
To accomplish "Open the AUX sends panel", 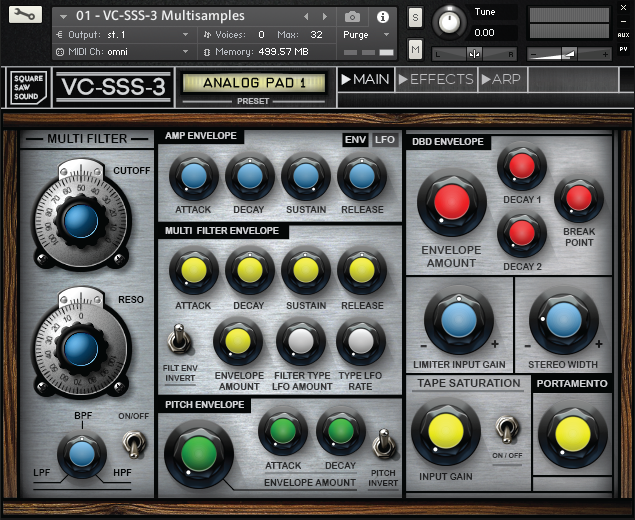I will point(623,35).
